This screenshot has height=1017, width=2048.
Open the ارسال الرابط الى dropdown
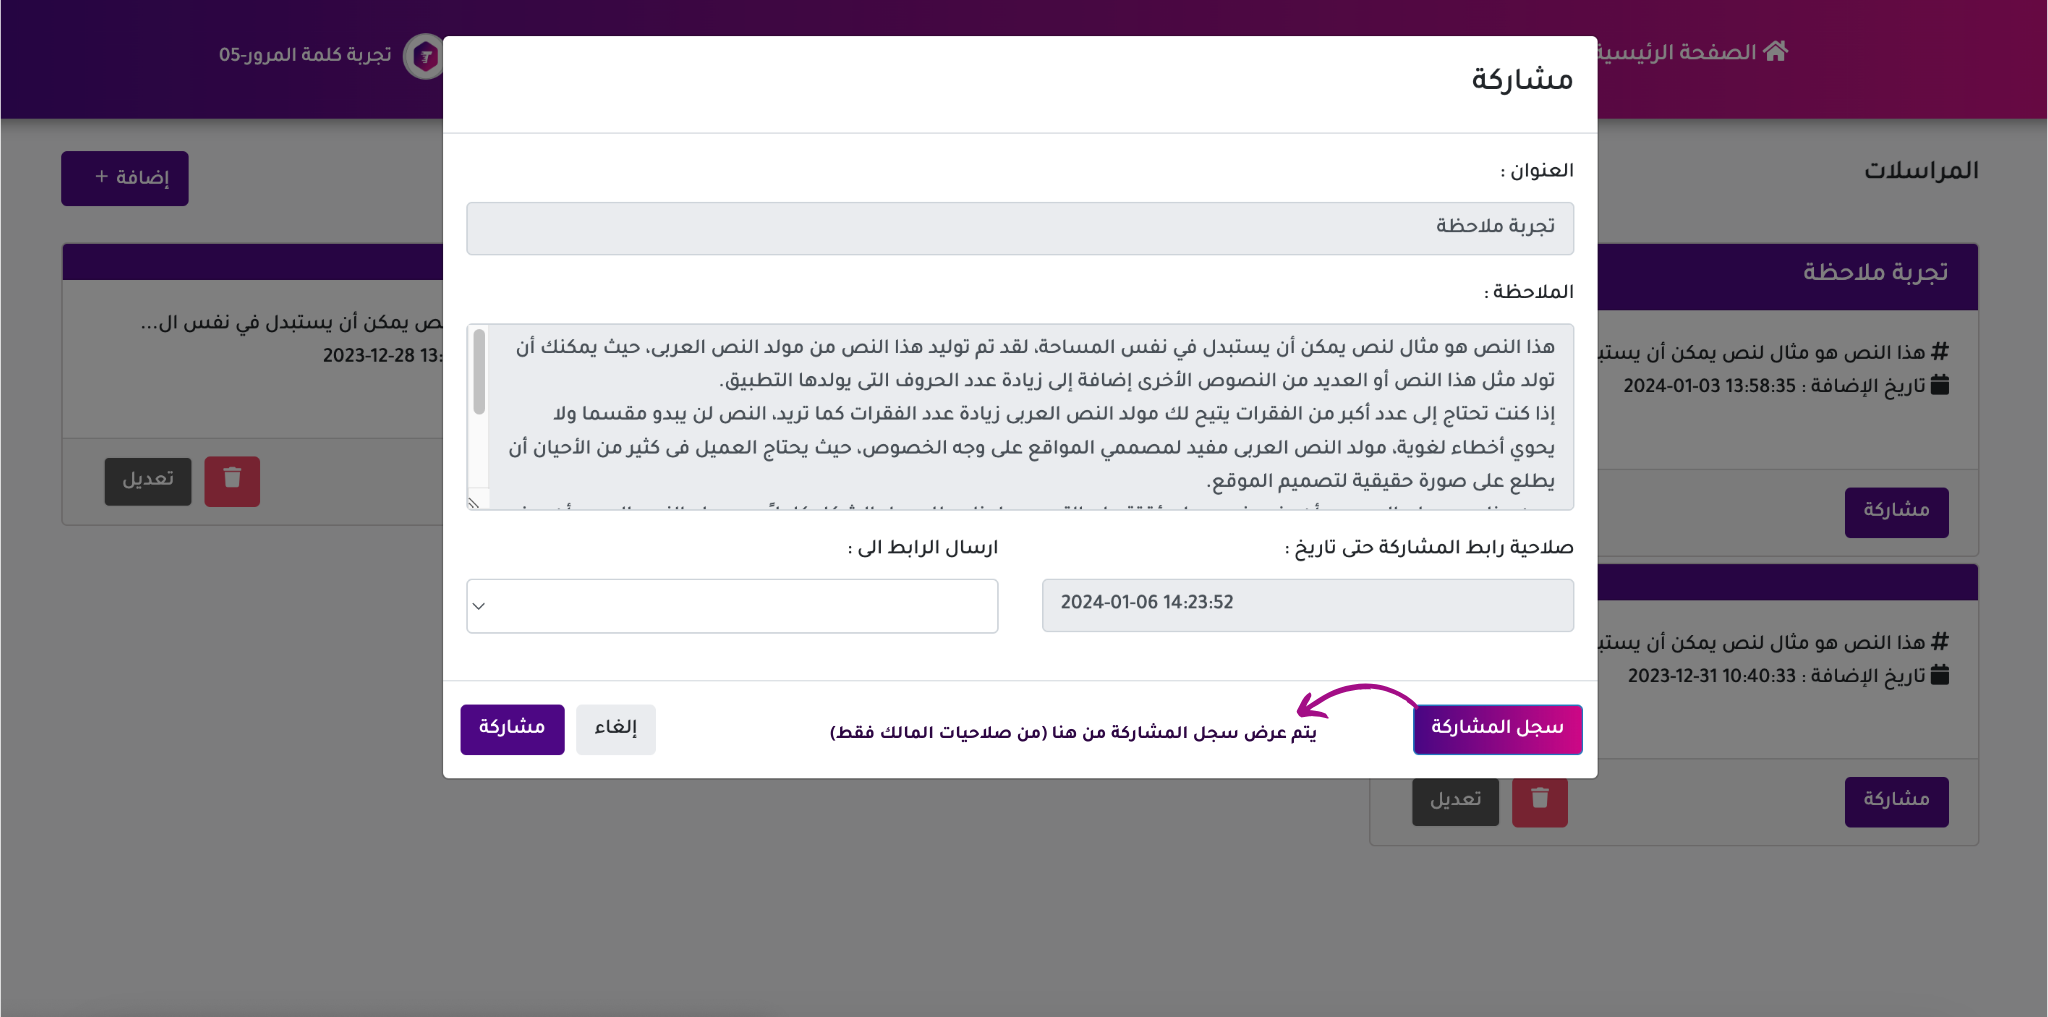pyautogui.click(x=732, y=606)
